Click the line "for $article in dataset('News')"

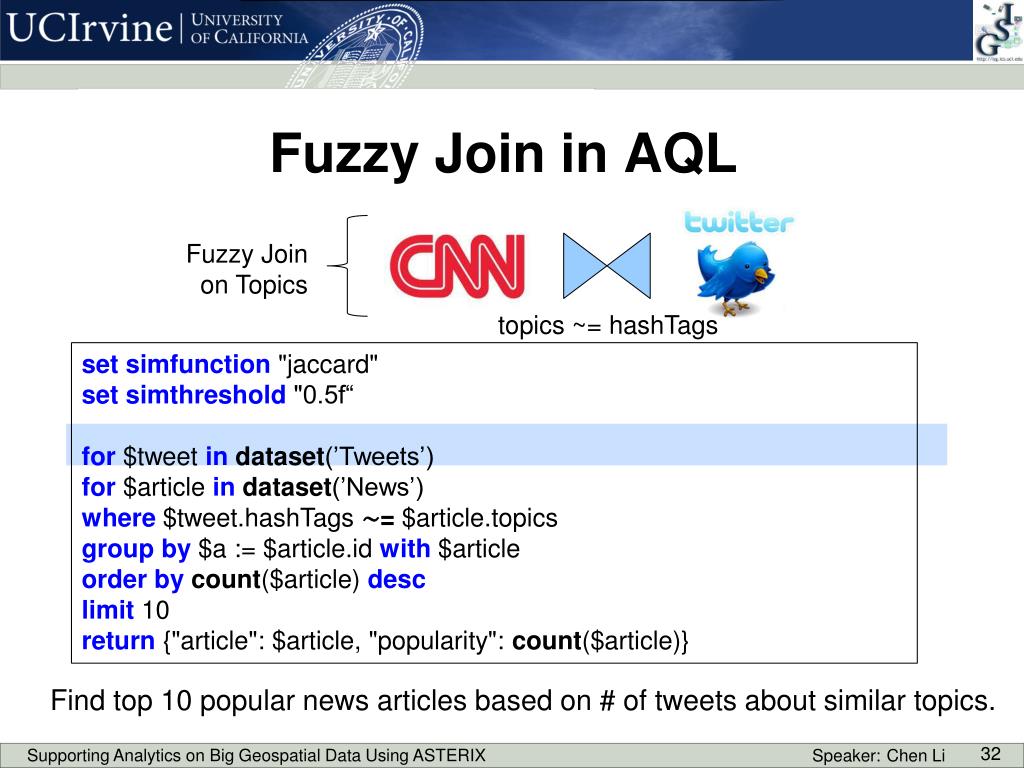click(x=253, y=487)
